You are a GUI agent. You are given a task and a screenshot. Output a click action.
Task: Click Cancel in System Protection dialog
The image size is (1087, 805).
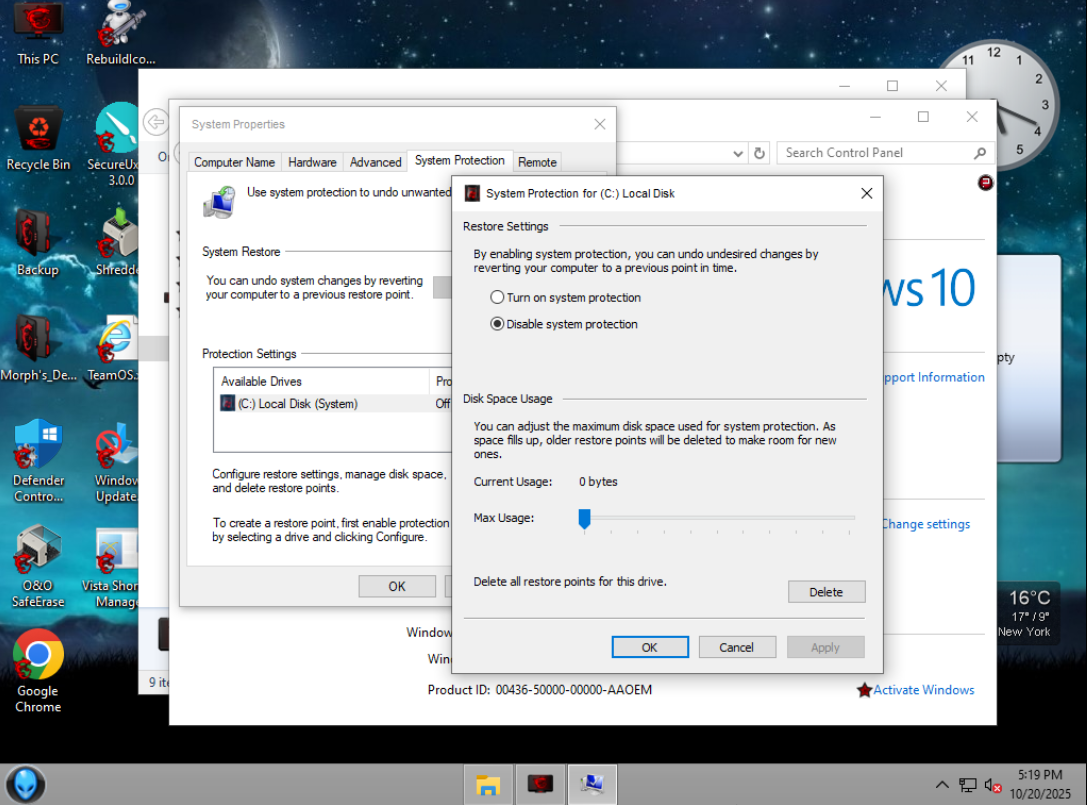click(737, 647)
